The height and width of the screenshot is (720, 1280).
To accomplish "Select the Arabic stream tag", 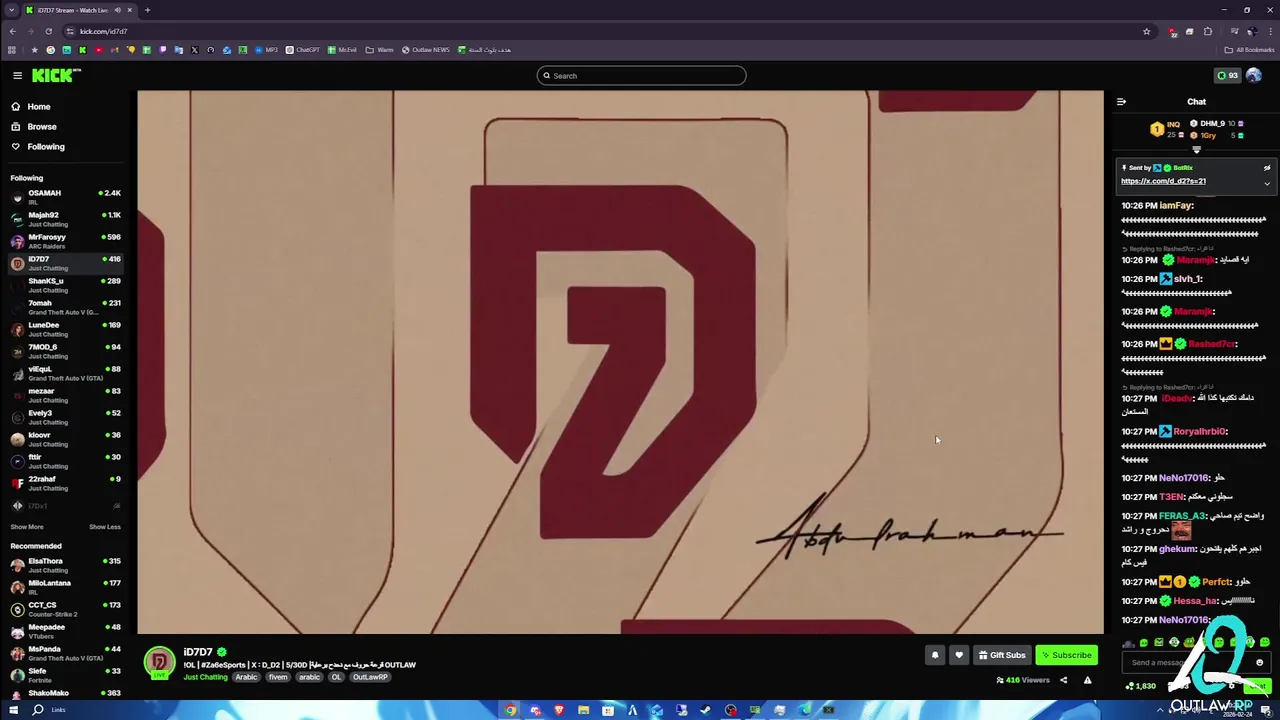I will pos(246,677).
